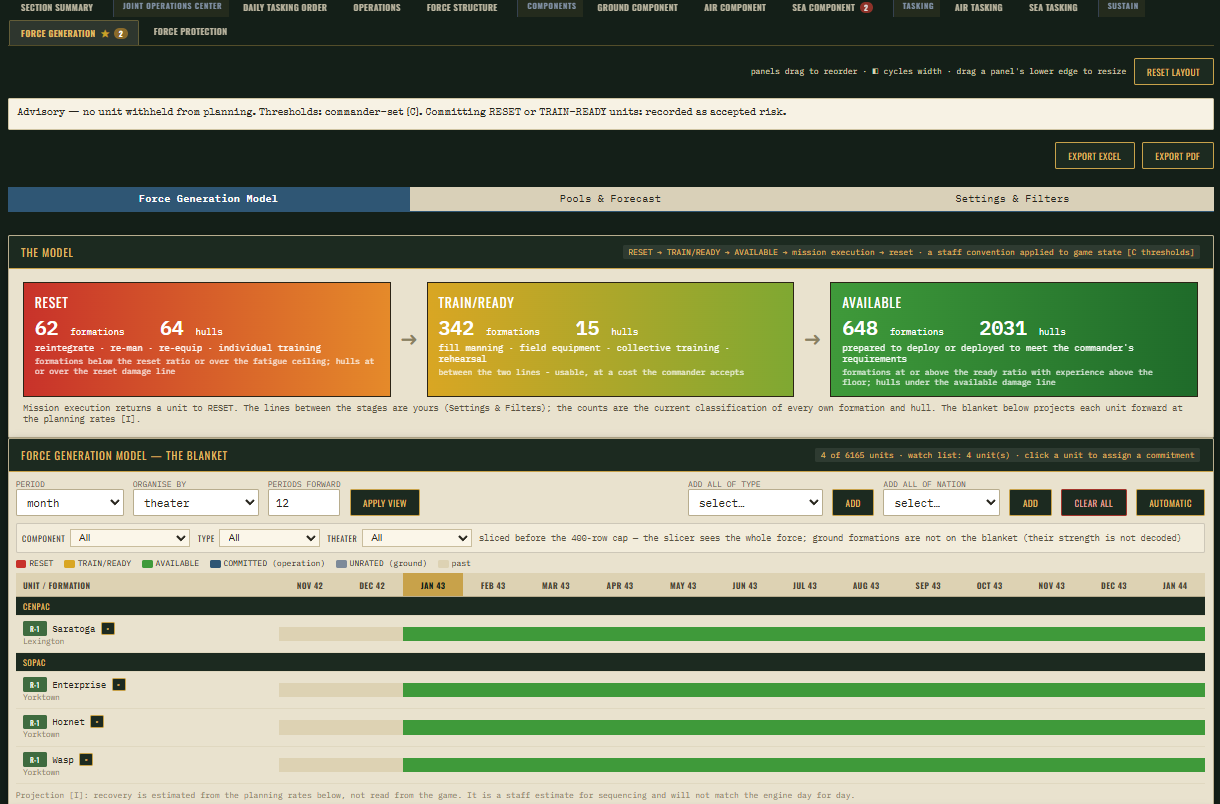Click Enterprise's green availability bar
This screenshot has width=1220, height=804.
(x=804, y=690)
